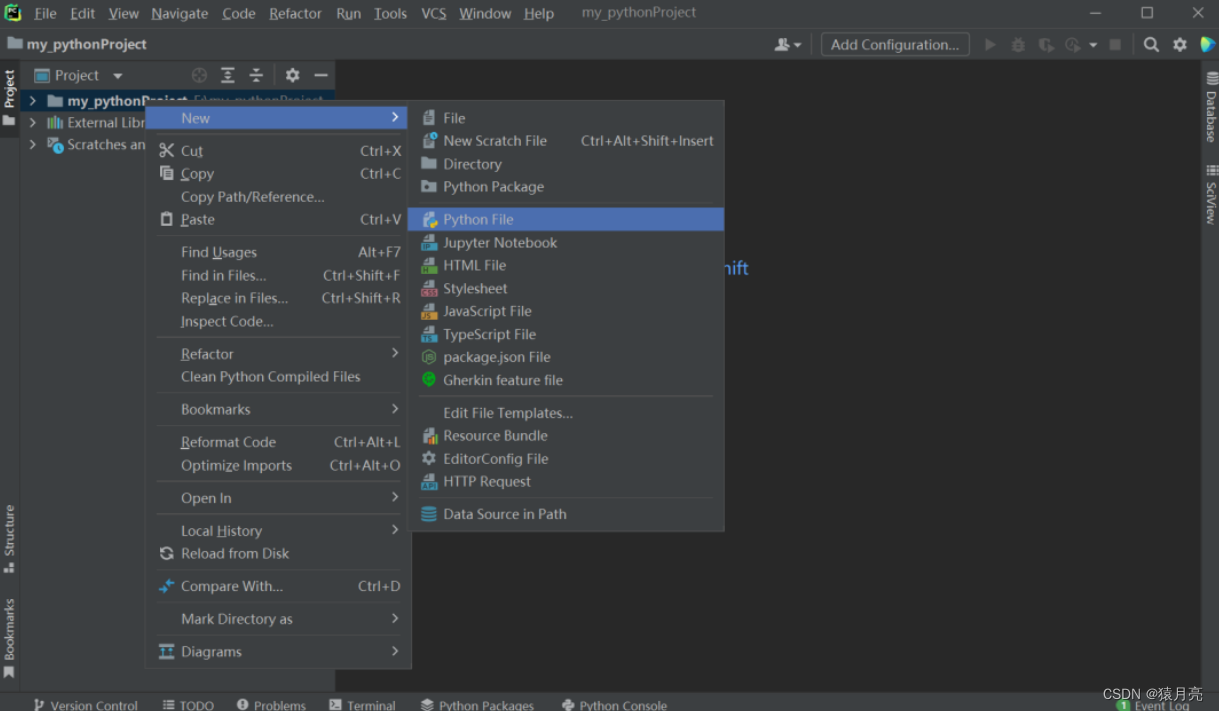1219x711 pixels.
Task: Open the Version Control tool window
Action: tap(86, 705)
